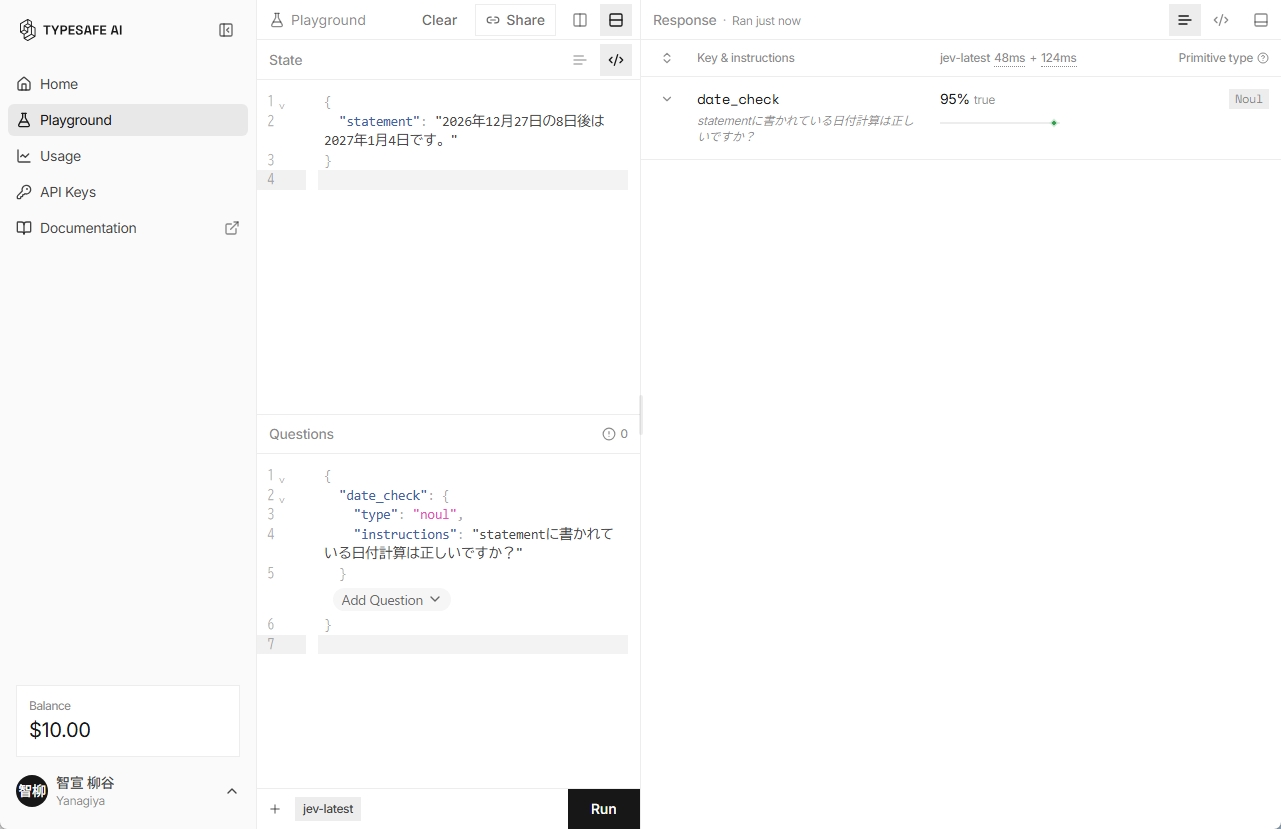
Task: Switch to side-by-side column layout
Action: (x=580, y=20)
